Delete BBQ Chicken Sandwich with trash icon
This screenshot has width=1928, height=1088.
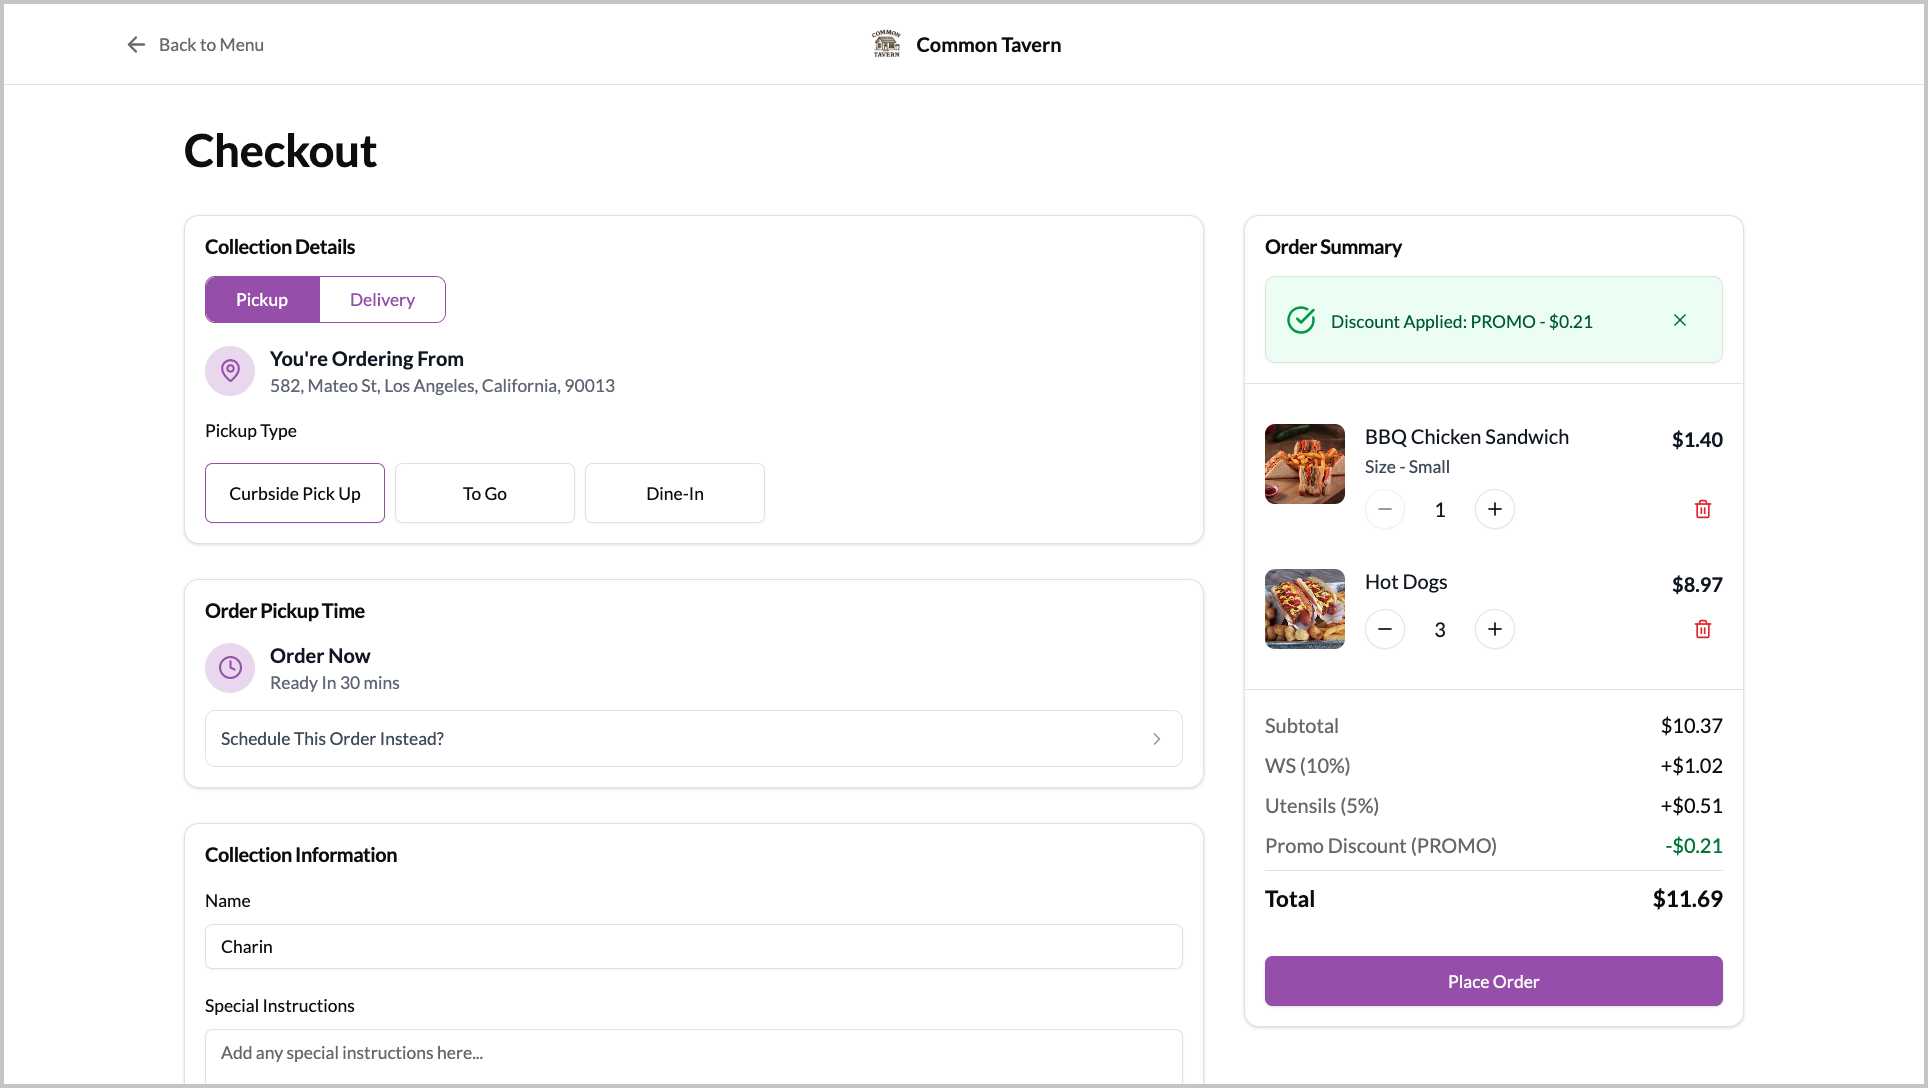[x=1702, y=509]
